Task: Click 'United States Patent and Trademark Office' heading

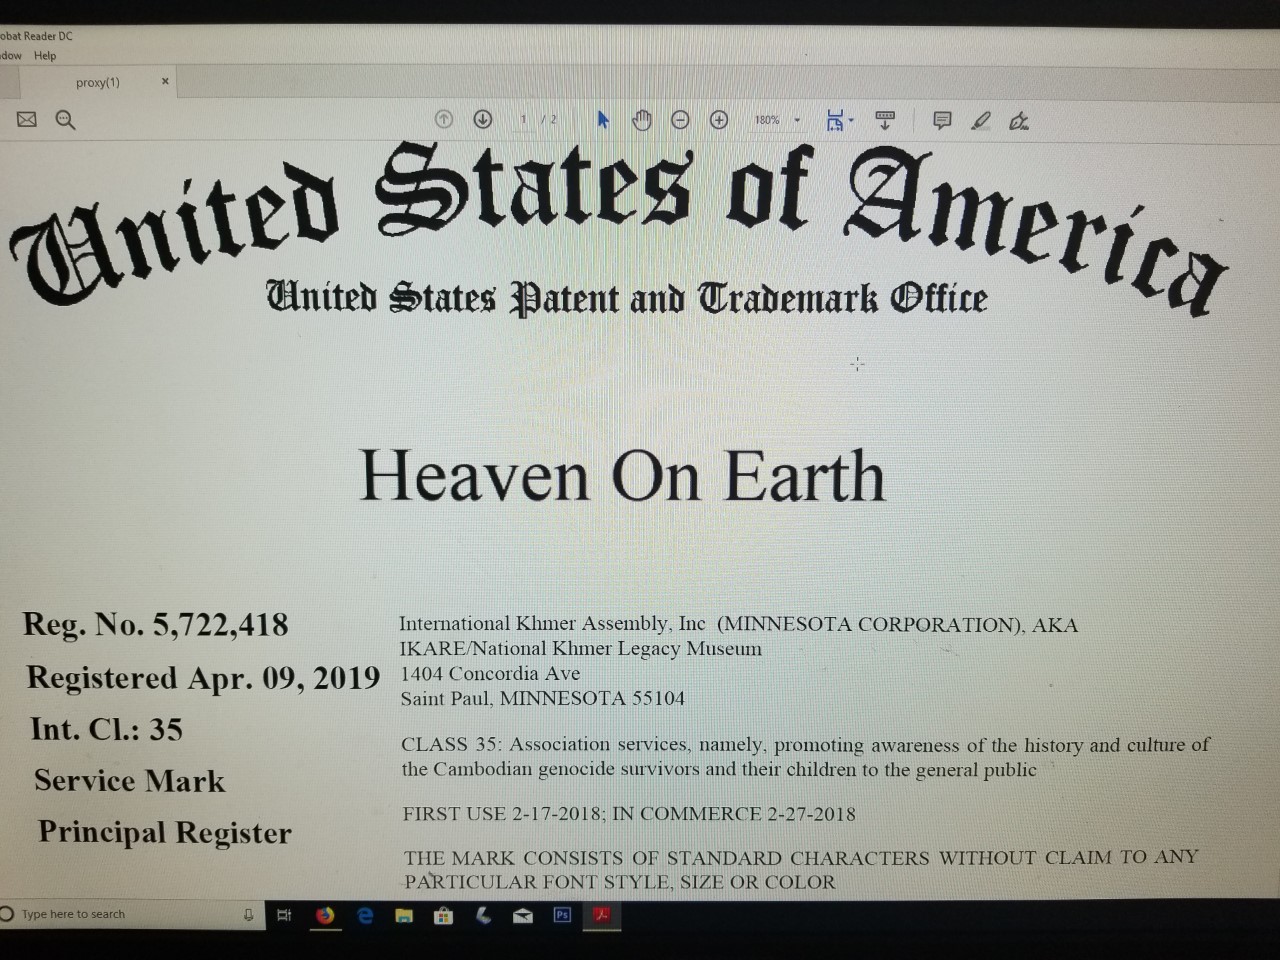Action: coord(627,298)
